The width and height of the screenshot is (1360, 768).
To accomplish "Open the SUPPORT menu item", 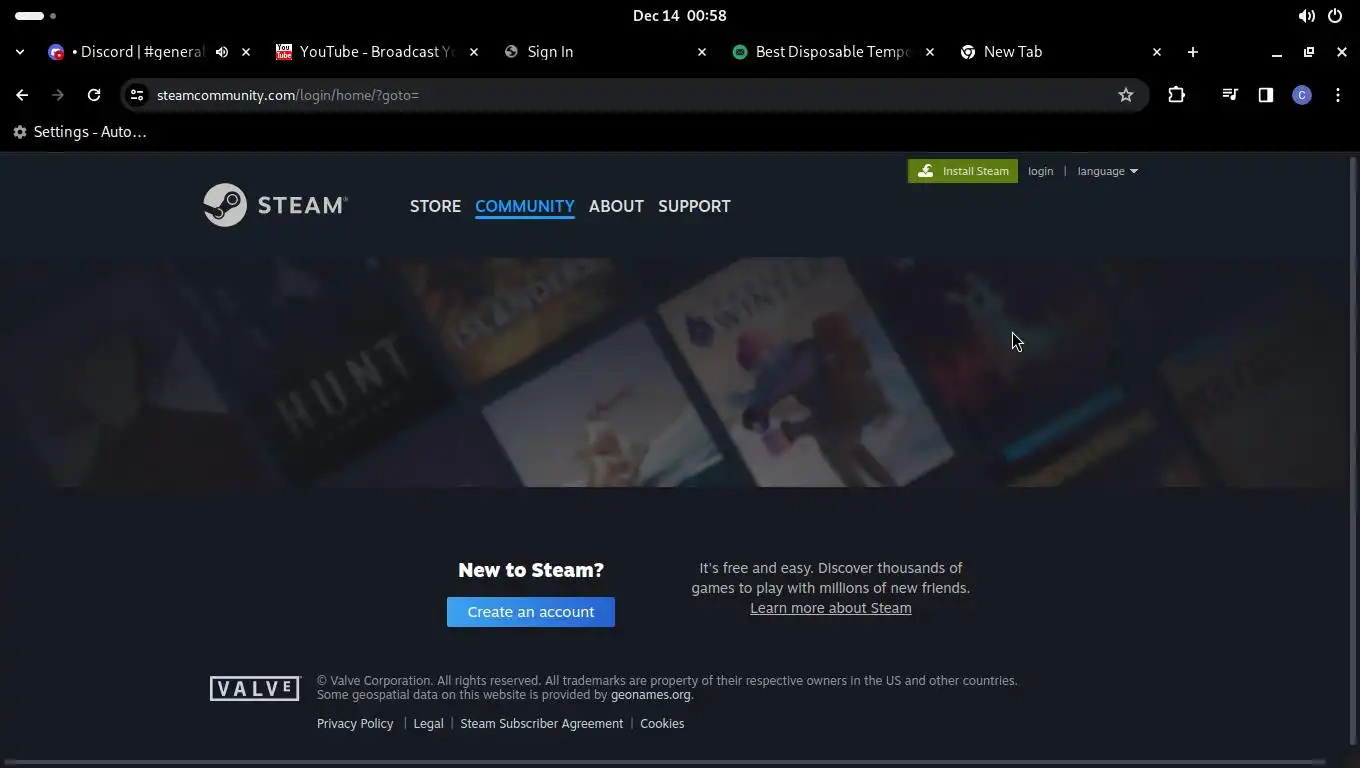I will (694, 206).
